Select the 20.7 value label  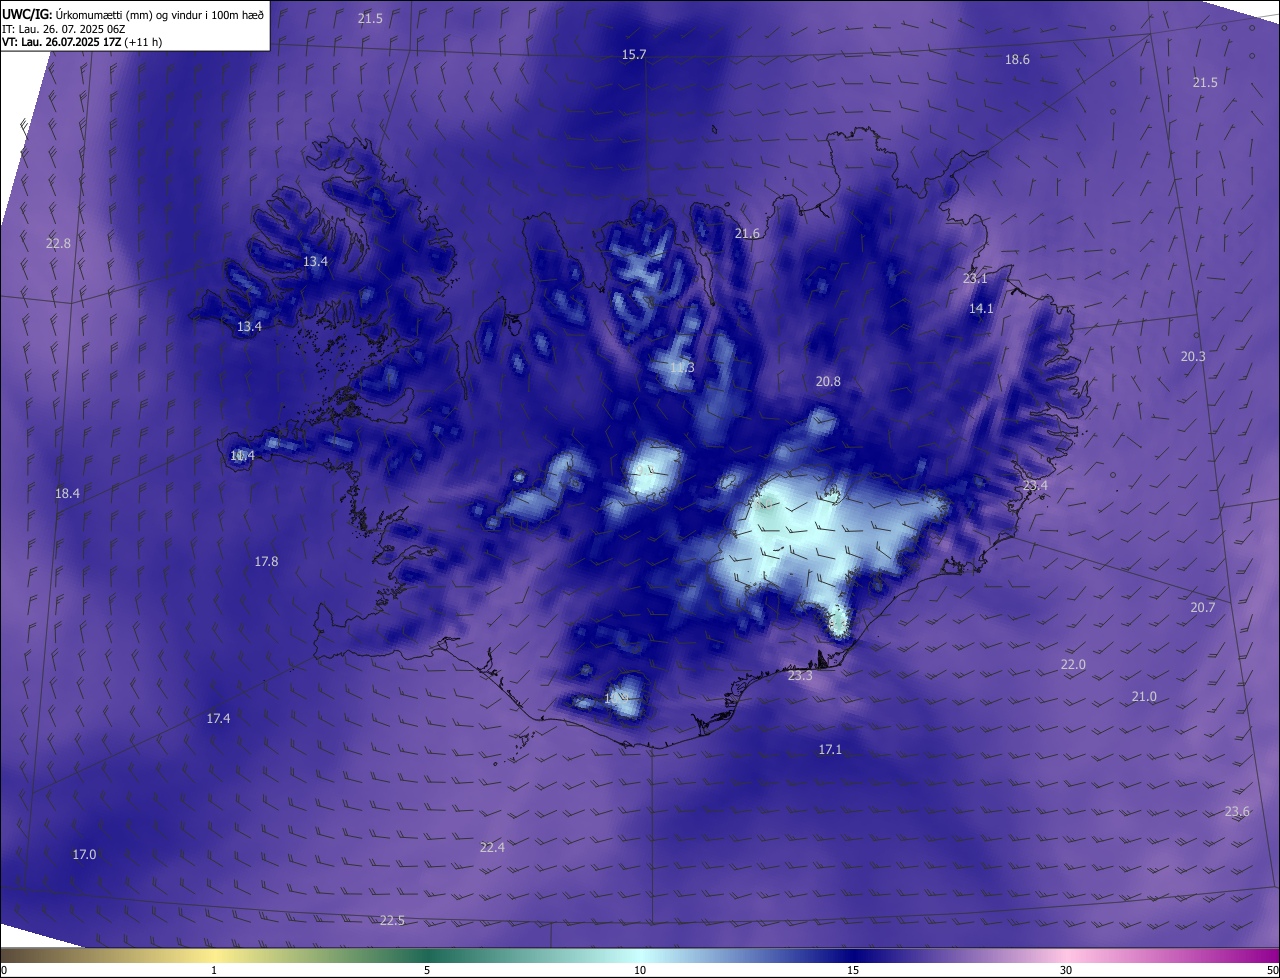click(x=1203, y=608)
